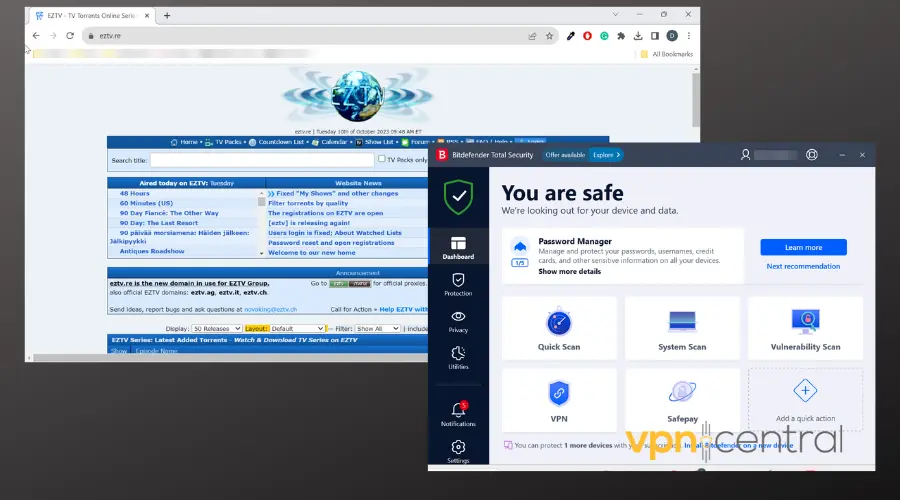Open Chrome profile avatar D

pos(672,36)
